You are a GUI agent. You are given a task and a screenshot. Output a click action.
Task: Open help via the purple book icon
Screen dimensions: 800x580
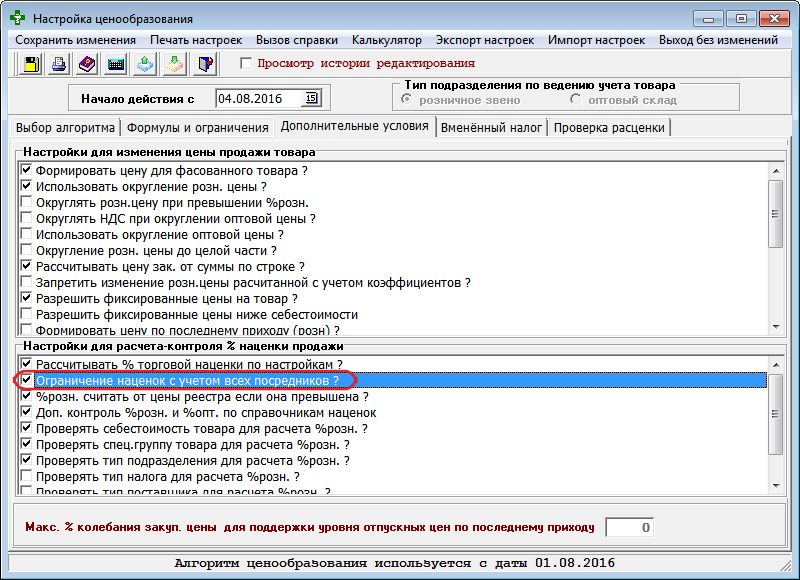tap(88, 65)
